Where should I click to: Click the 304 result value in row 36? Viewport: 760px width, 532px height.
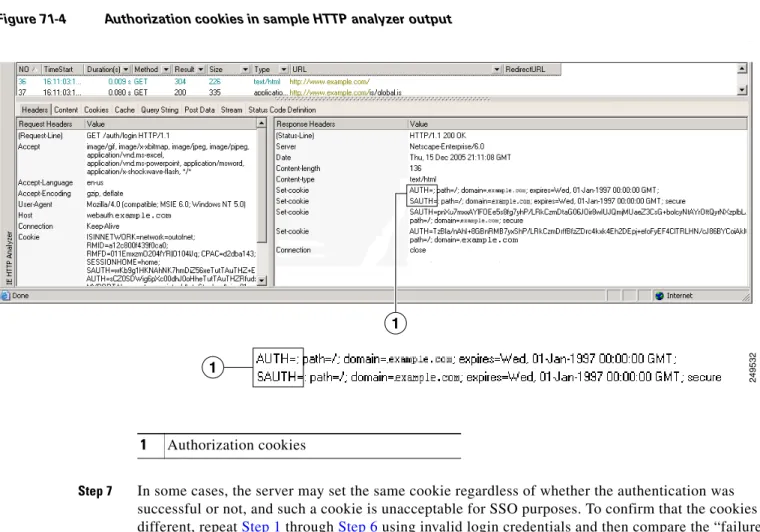coord(180,82)
